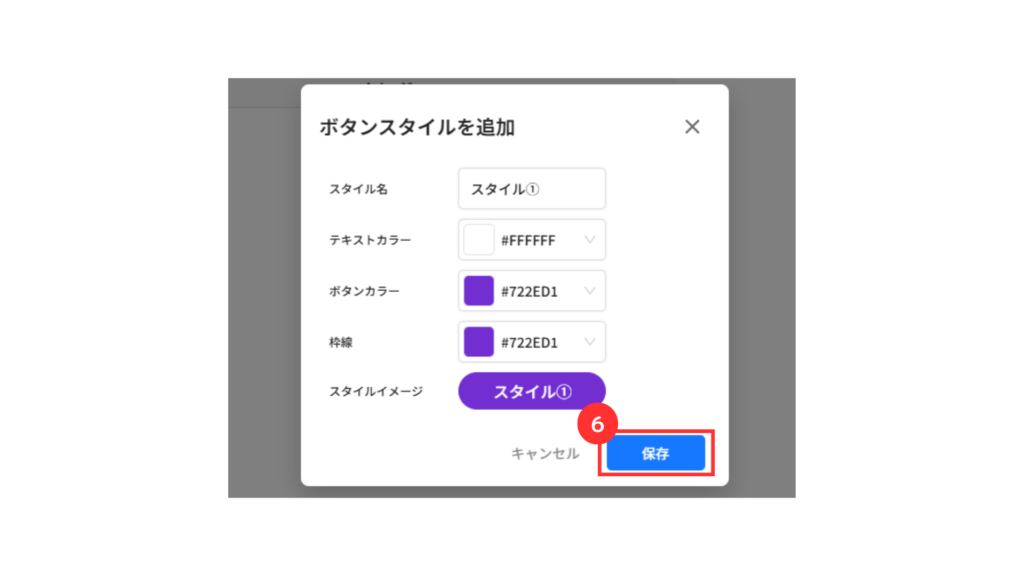Click the スタイルイメージ label
Screen dimensions: 1024x576
click(376, 391)
